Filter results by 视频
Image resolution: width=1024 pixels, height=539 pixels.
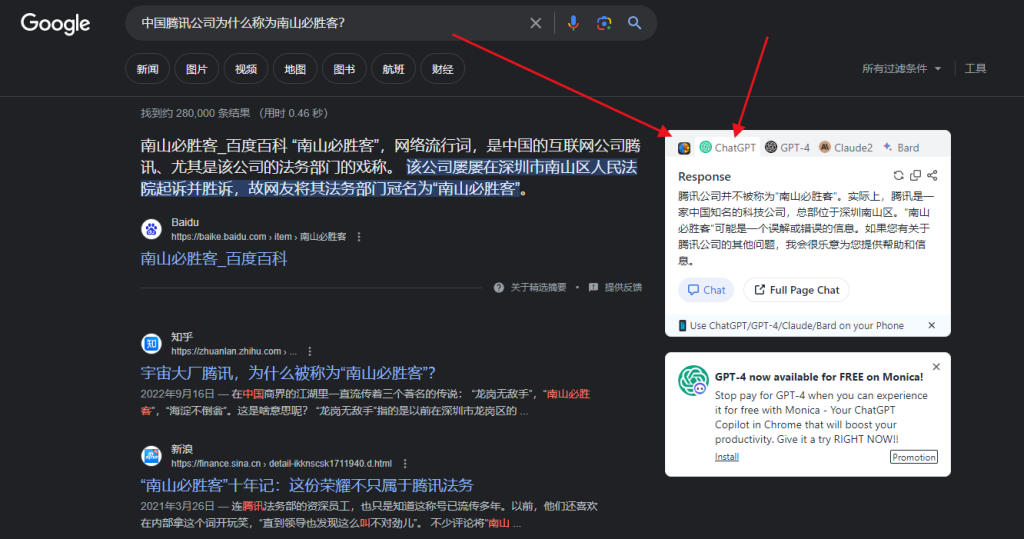point(246,69)
